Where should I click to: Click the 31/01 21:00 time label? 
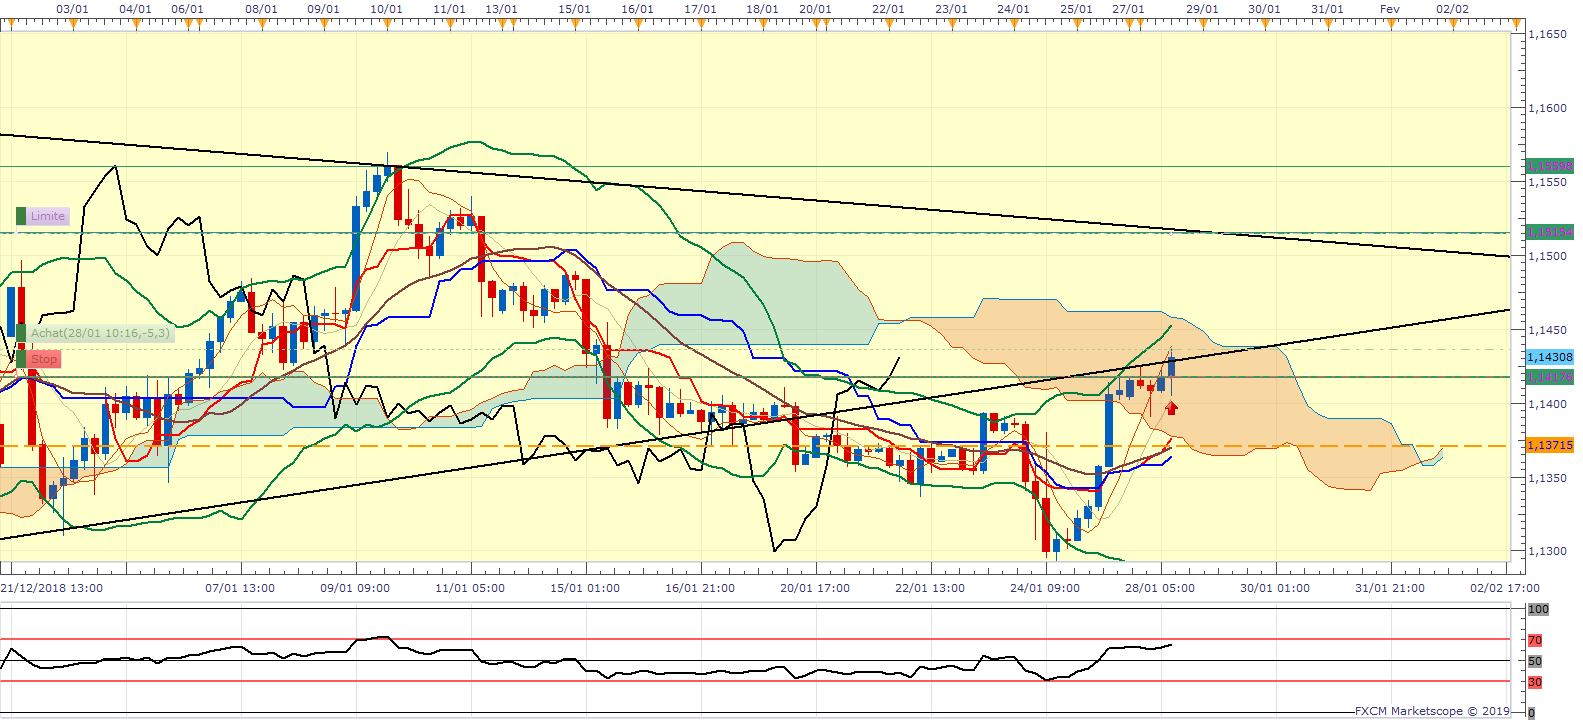[1390, 588]
